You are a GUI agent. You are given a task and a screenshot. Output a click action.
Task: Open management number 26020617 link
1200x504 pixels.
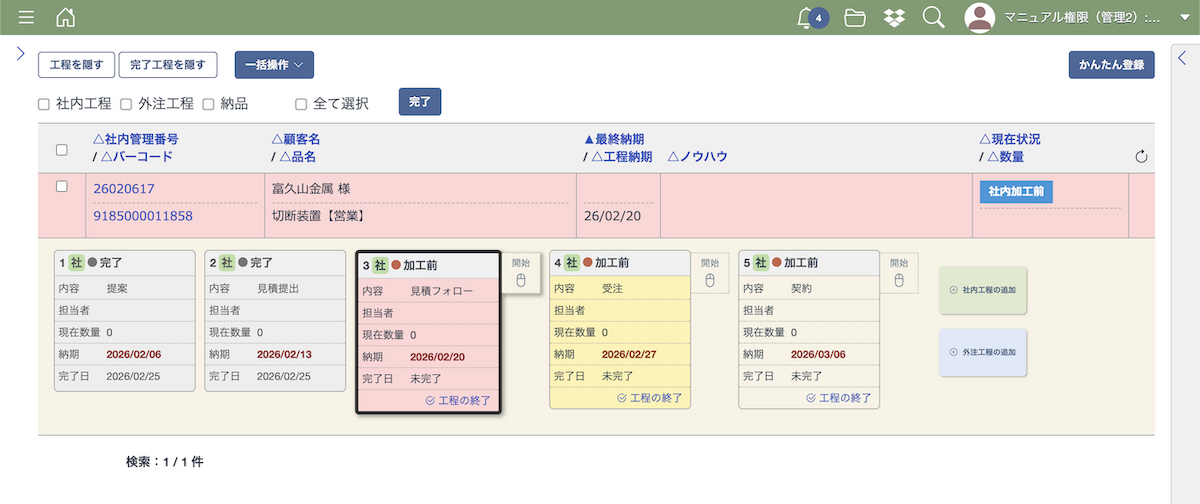(x=124, y=188)
